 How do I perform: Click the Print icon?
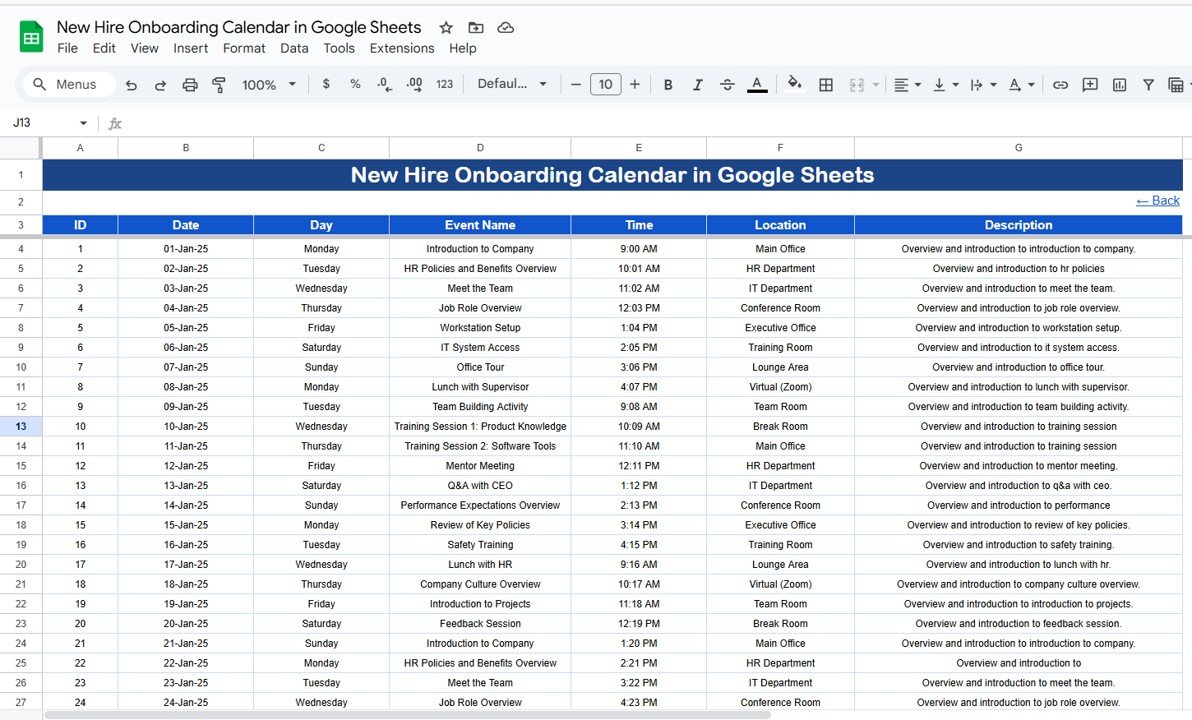click(190, 85)
